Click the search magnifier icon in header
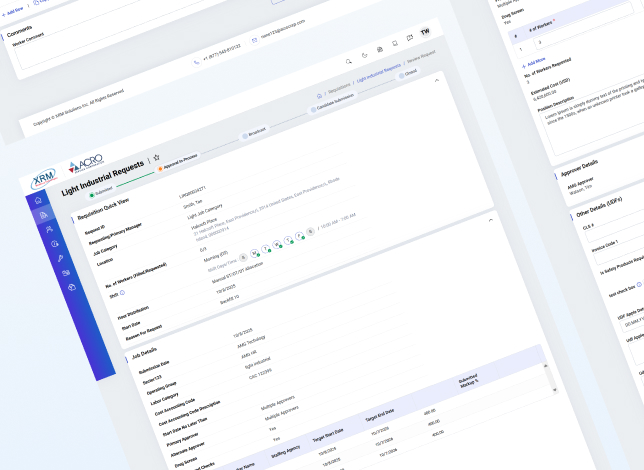Screen dimensions: 644x470 [349, 60]
